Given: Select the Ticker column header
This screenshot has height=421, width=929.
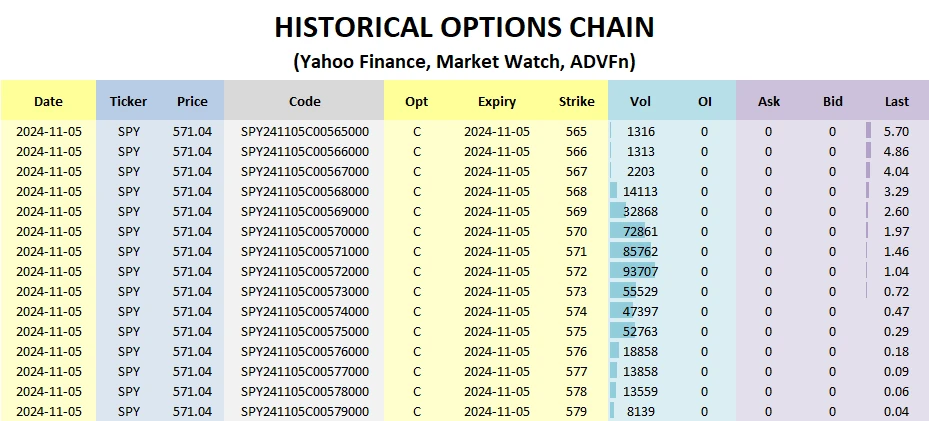Looking at the screenshot, I should click(x=128, y=101).
